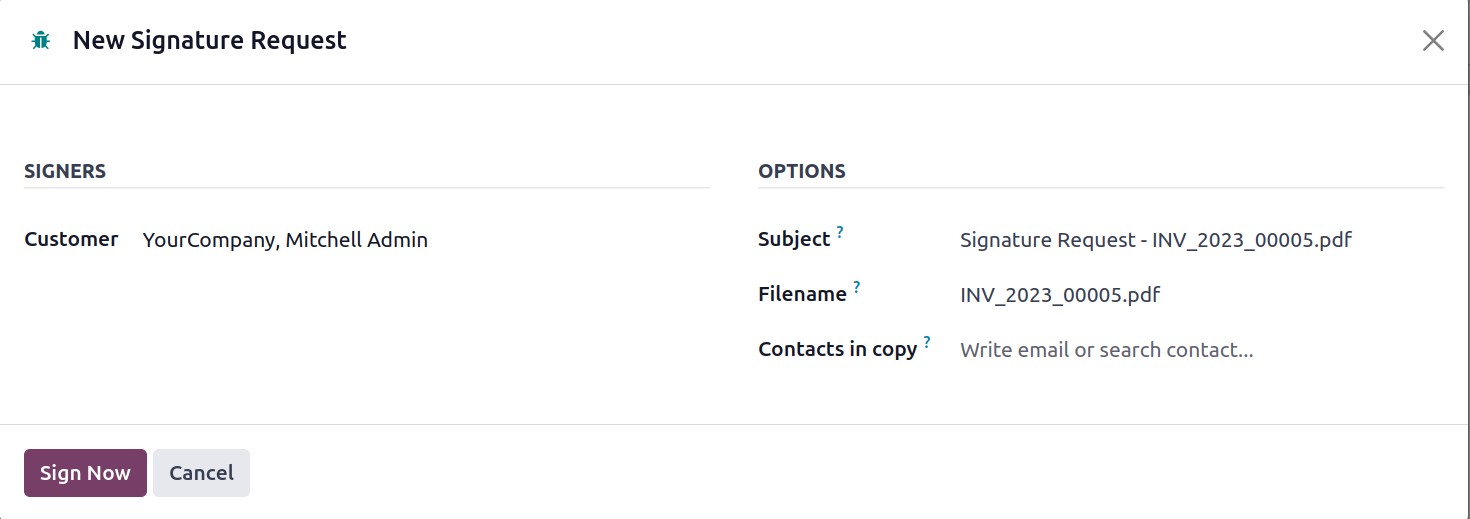Click the Sign Now button
The image size is (1470, 519).
pos(85,473)
